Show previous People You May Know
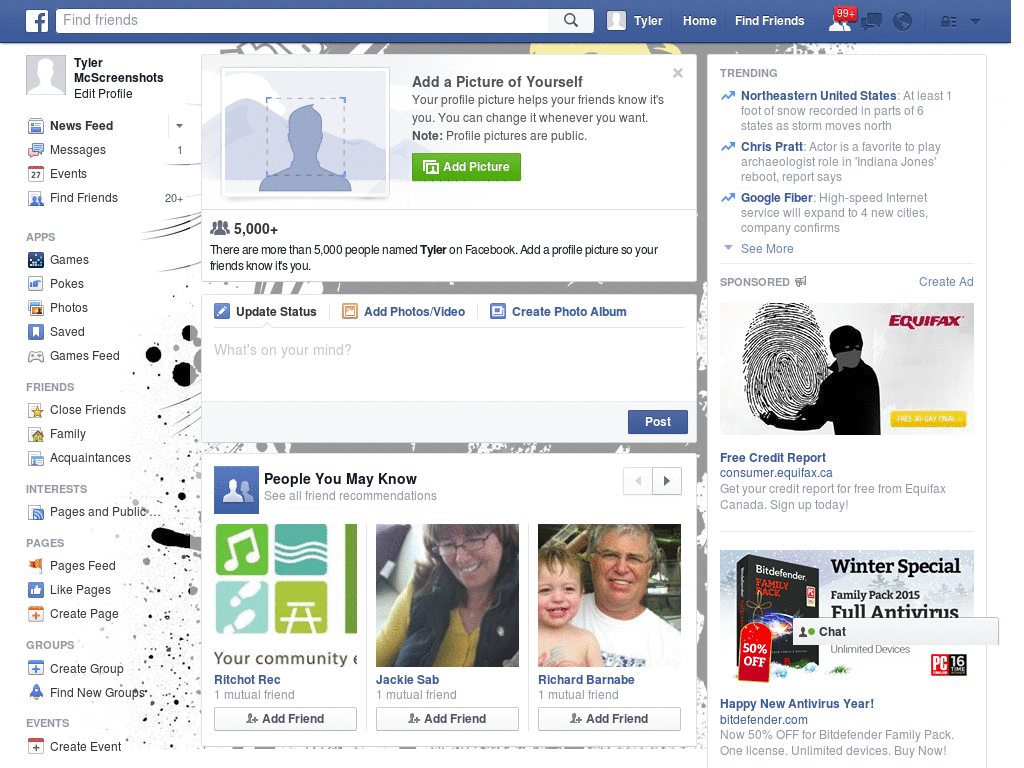1024x768 pixels. pyautogui.click(x=638, y=481)
